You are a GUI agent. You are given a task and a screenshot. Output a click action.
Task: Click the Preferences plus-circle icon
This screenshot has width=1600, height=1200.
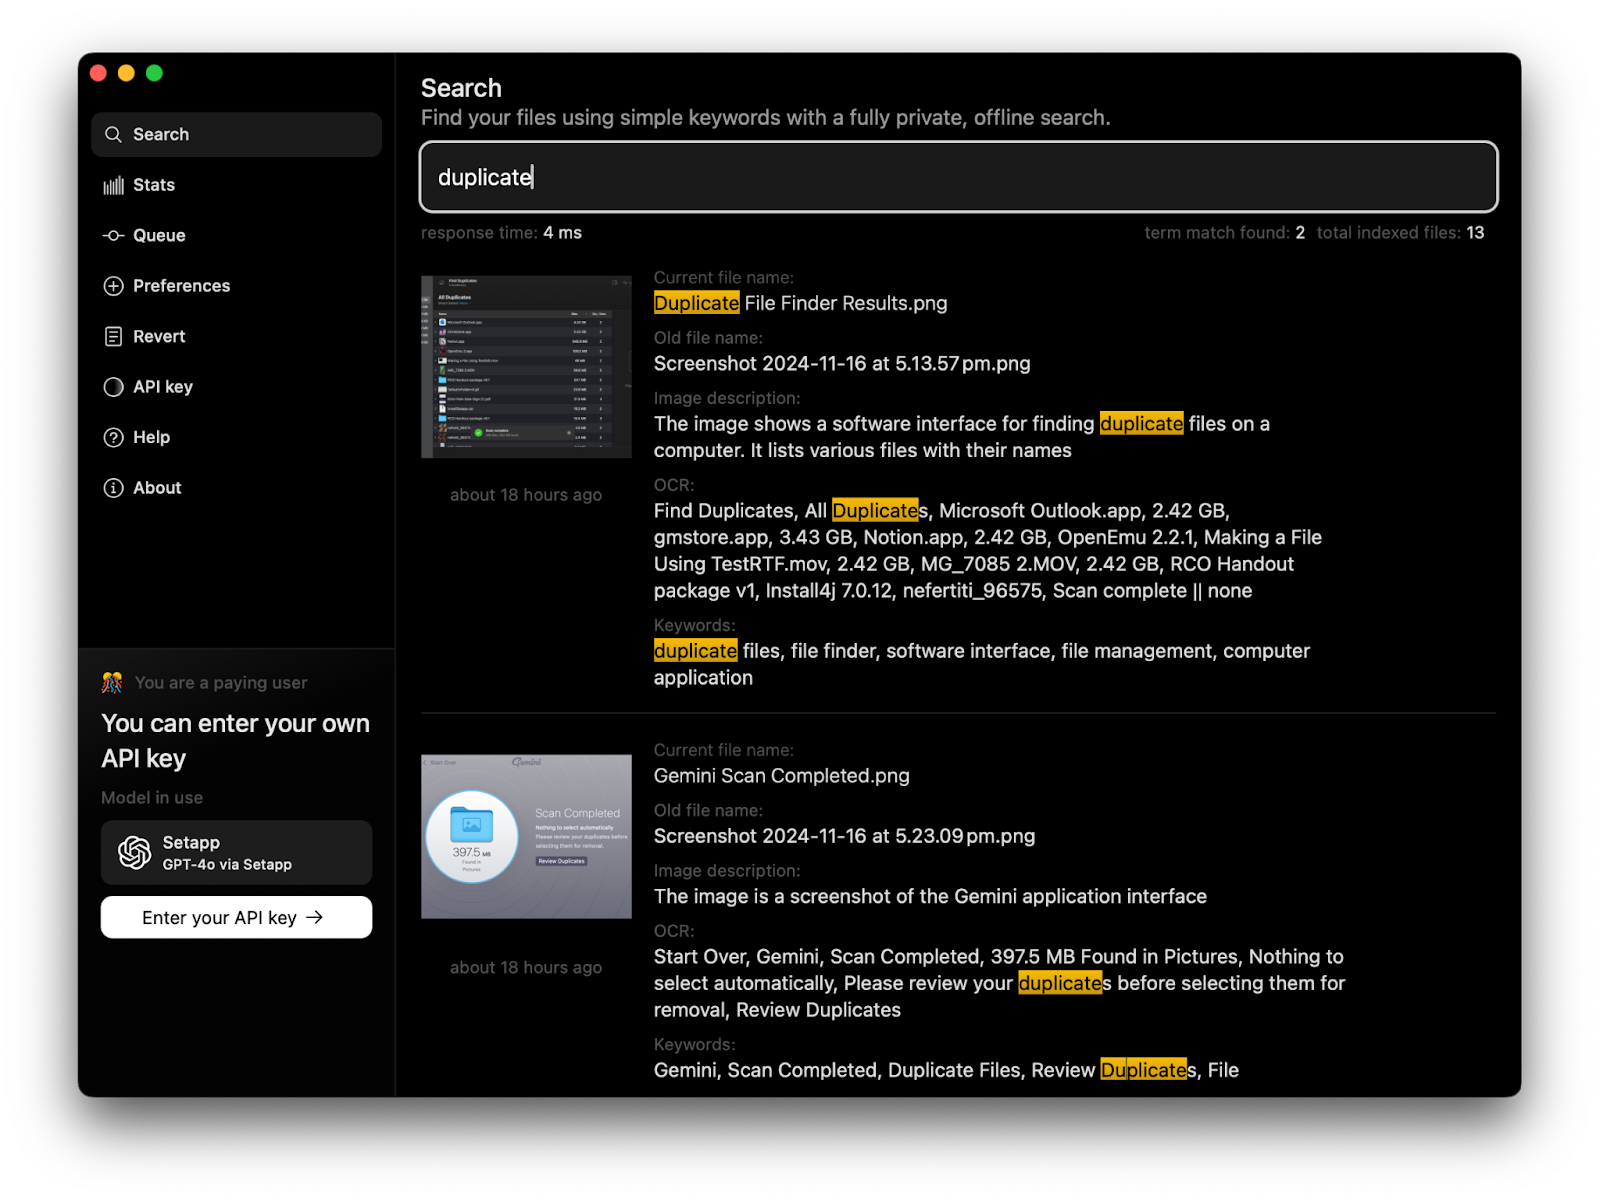pyautogui.click(x=113, y=286)
